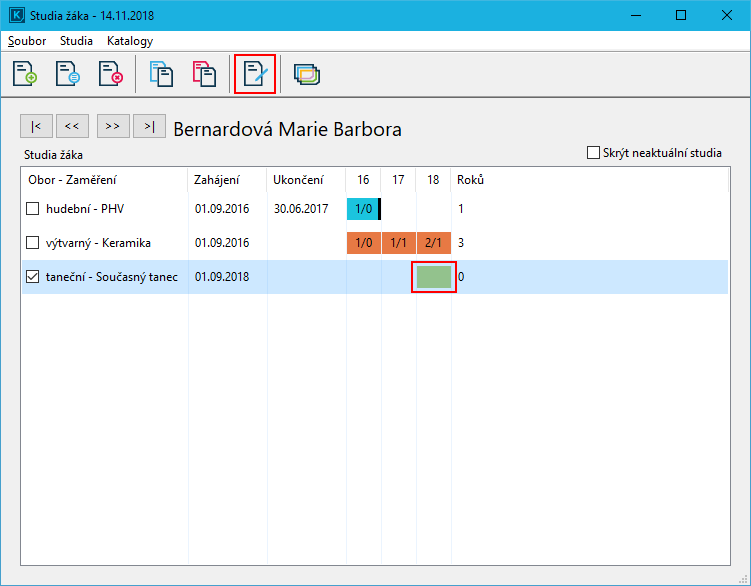
Task: Click green block in year 18 column
Action: (434, 277)
